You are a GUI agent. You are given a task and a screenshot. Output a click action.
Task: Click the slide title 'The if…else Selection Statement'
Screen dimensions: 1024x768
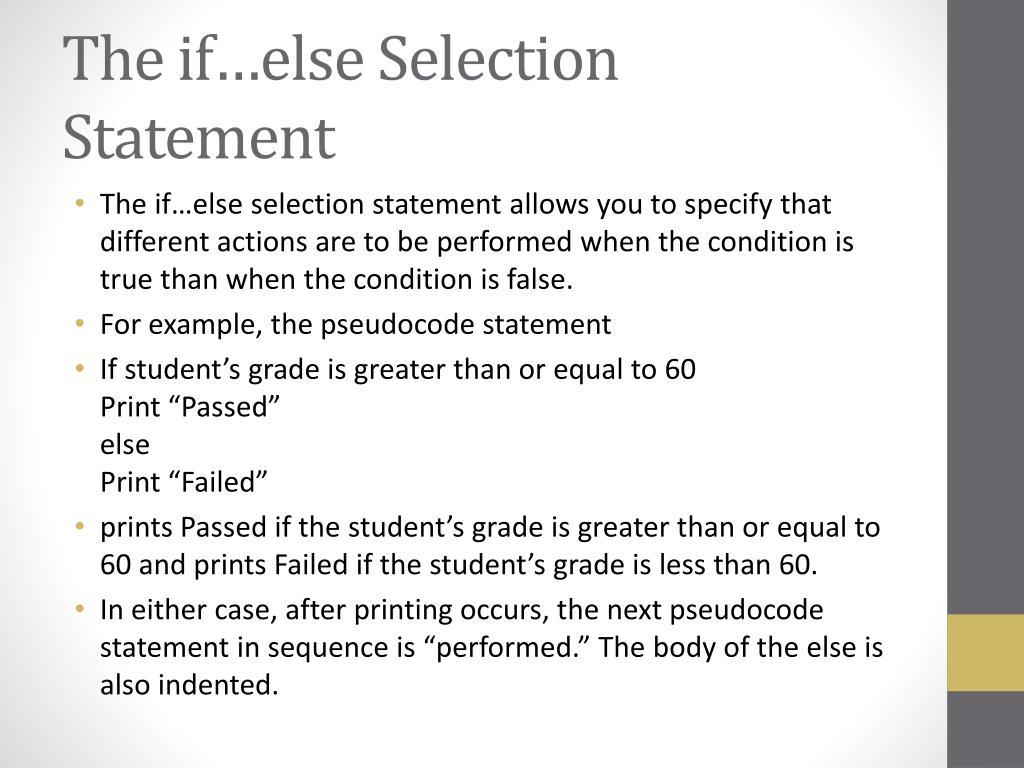(x=340, y=98)
